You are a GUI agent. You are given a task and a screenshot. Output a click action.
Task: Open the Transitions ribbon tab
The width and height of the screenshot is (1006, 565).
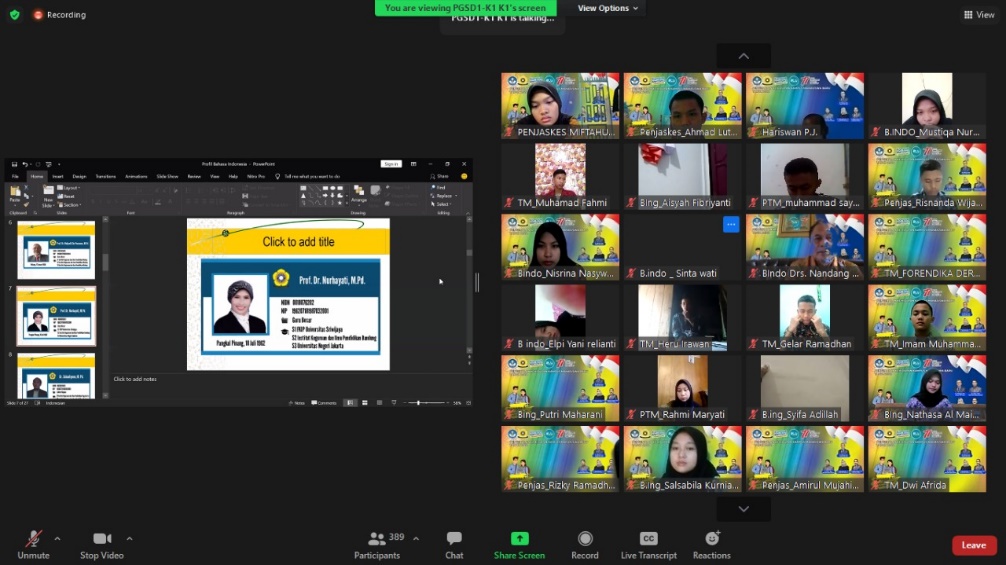(106, 176)
